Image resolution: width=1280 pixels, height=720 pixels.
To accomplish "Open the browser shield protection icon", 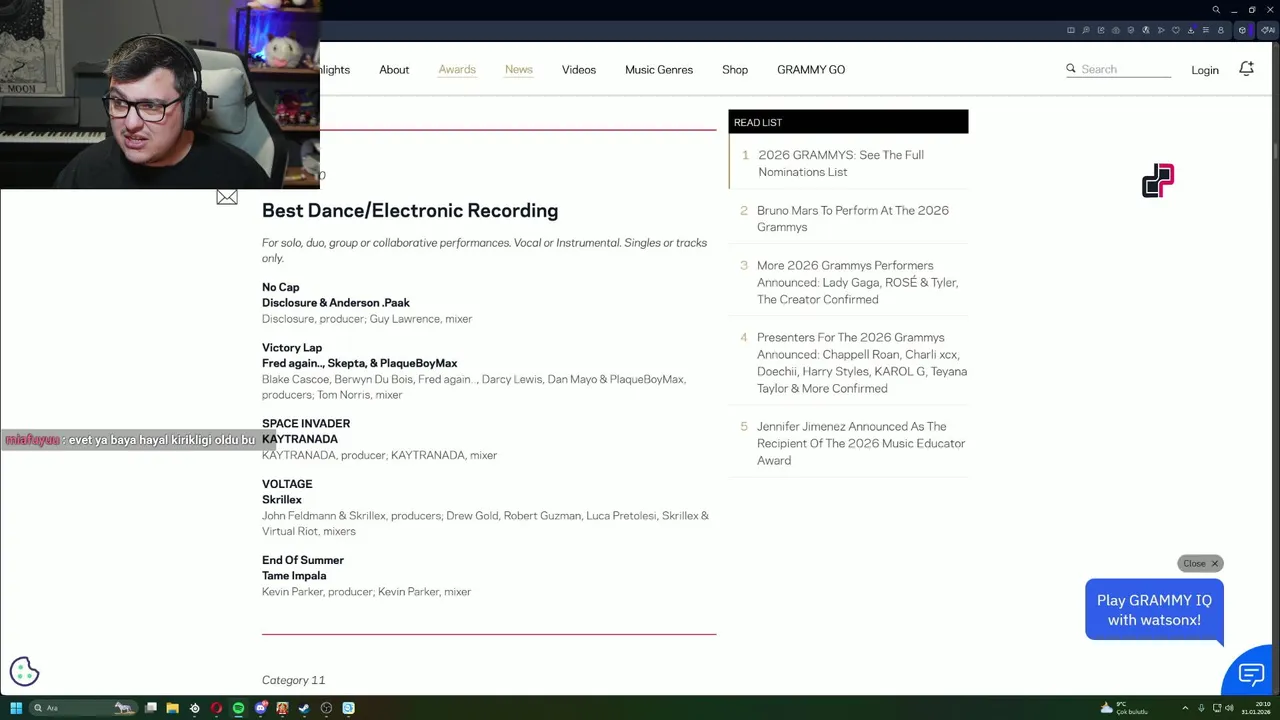I will tap(1131, 30).
